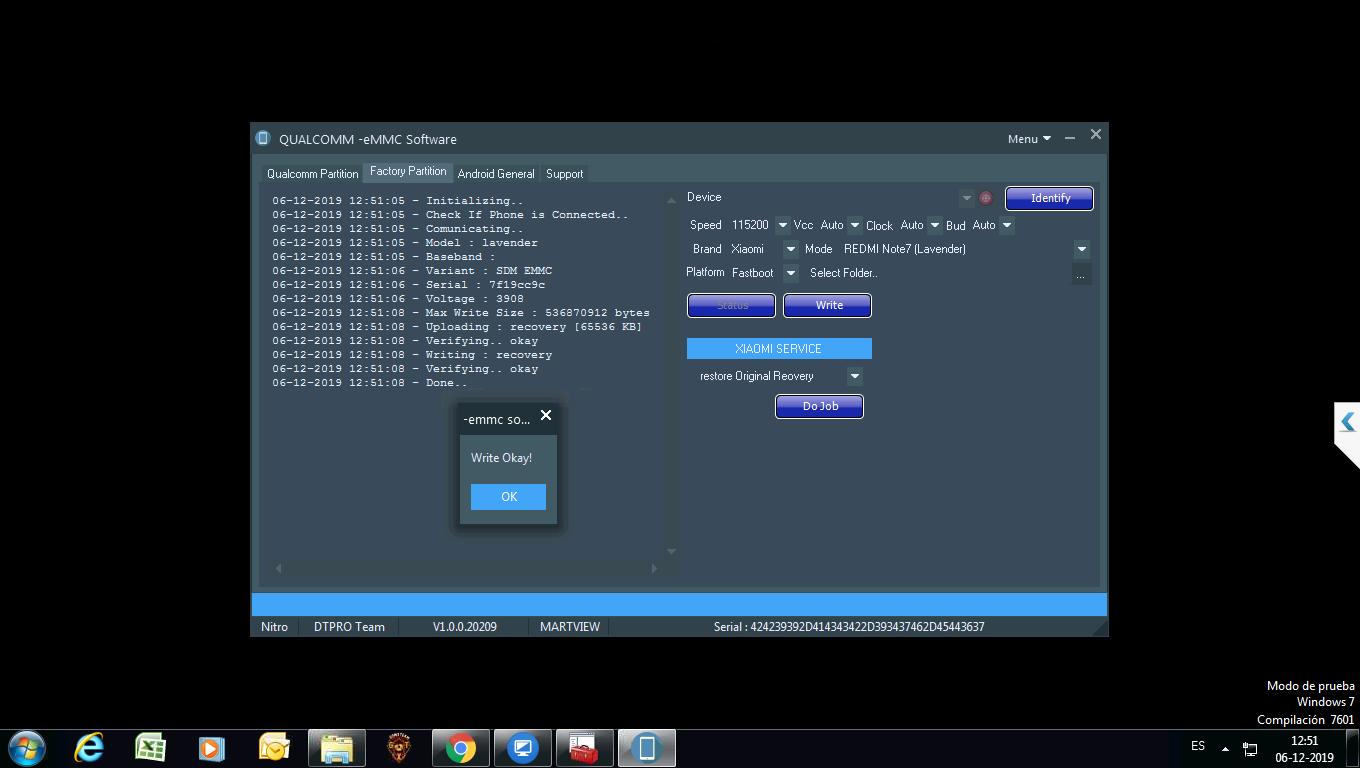The width and height of the screenshot is (1360, 768).
Task: Click the log's up scroll arrow
Action: point(671,200)
